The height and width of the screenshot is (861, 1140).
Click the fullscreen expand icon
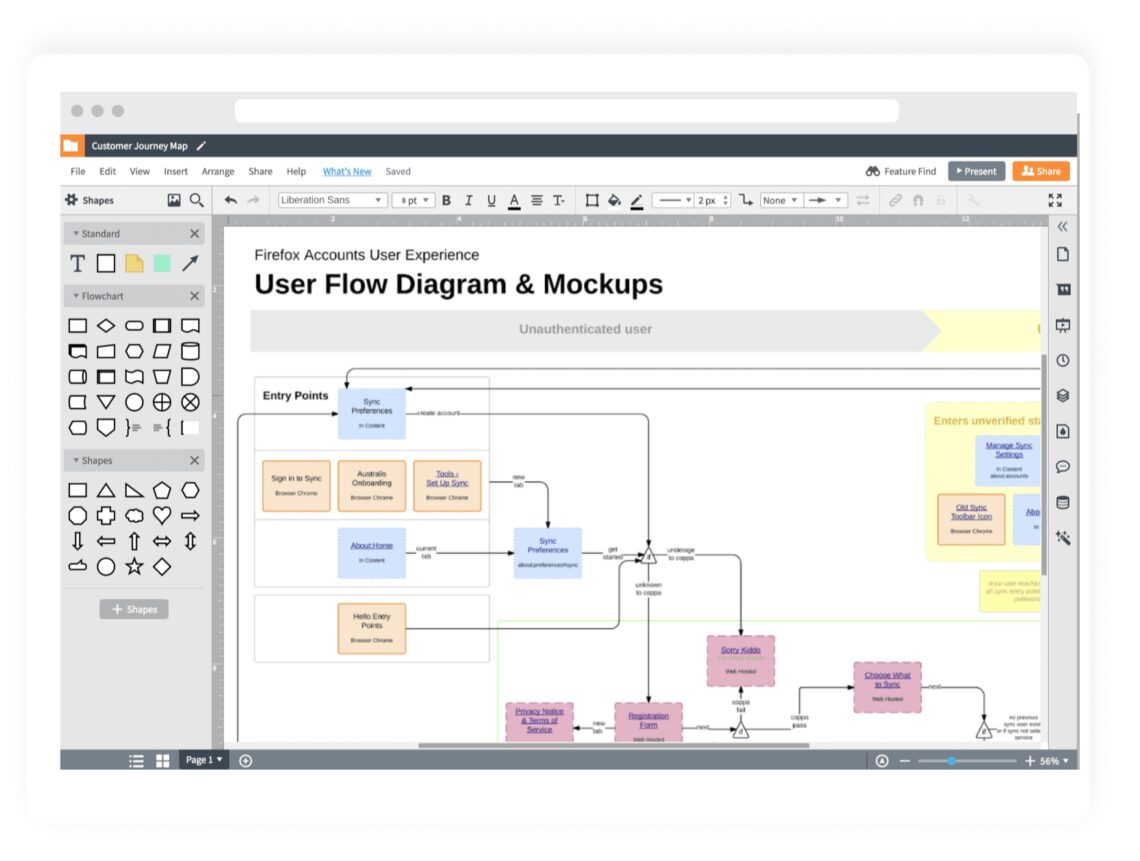point(1055,200)
